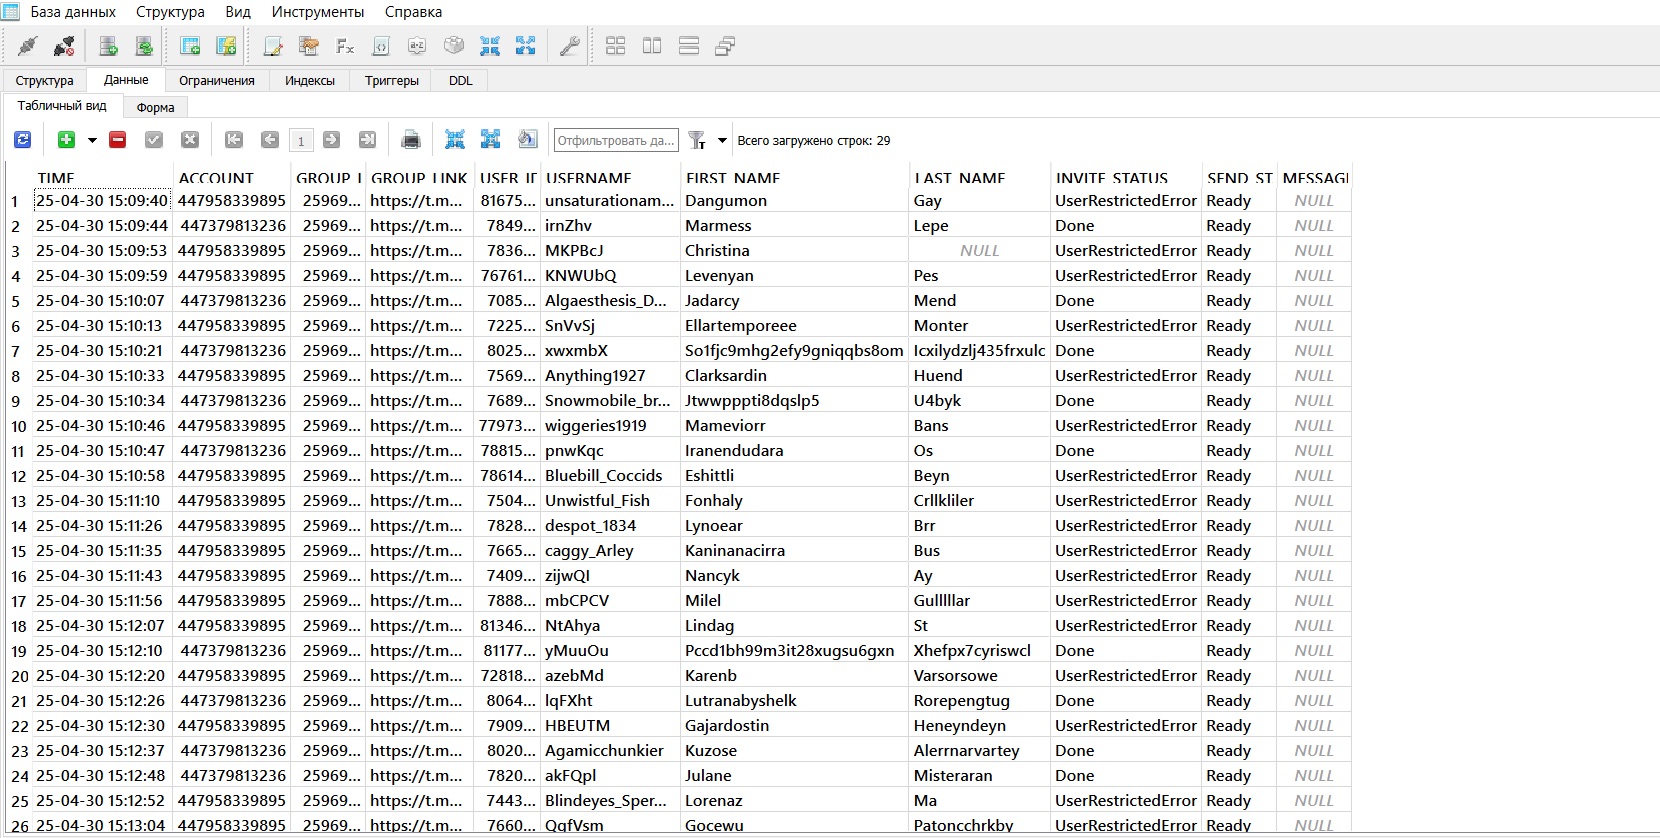
Task: Click the filter data input field
Action: pos(616,140)
